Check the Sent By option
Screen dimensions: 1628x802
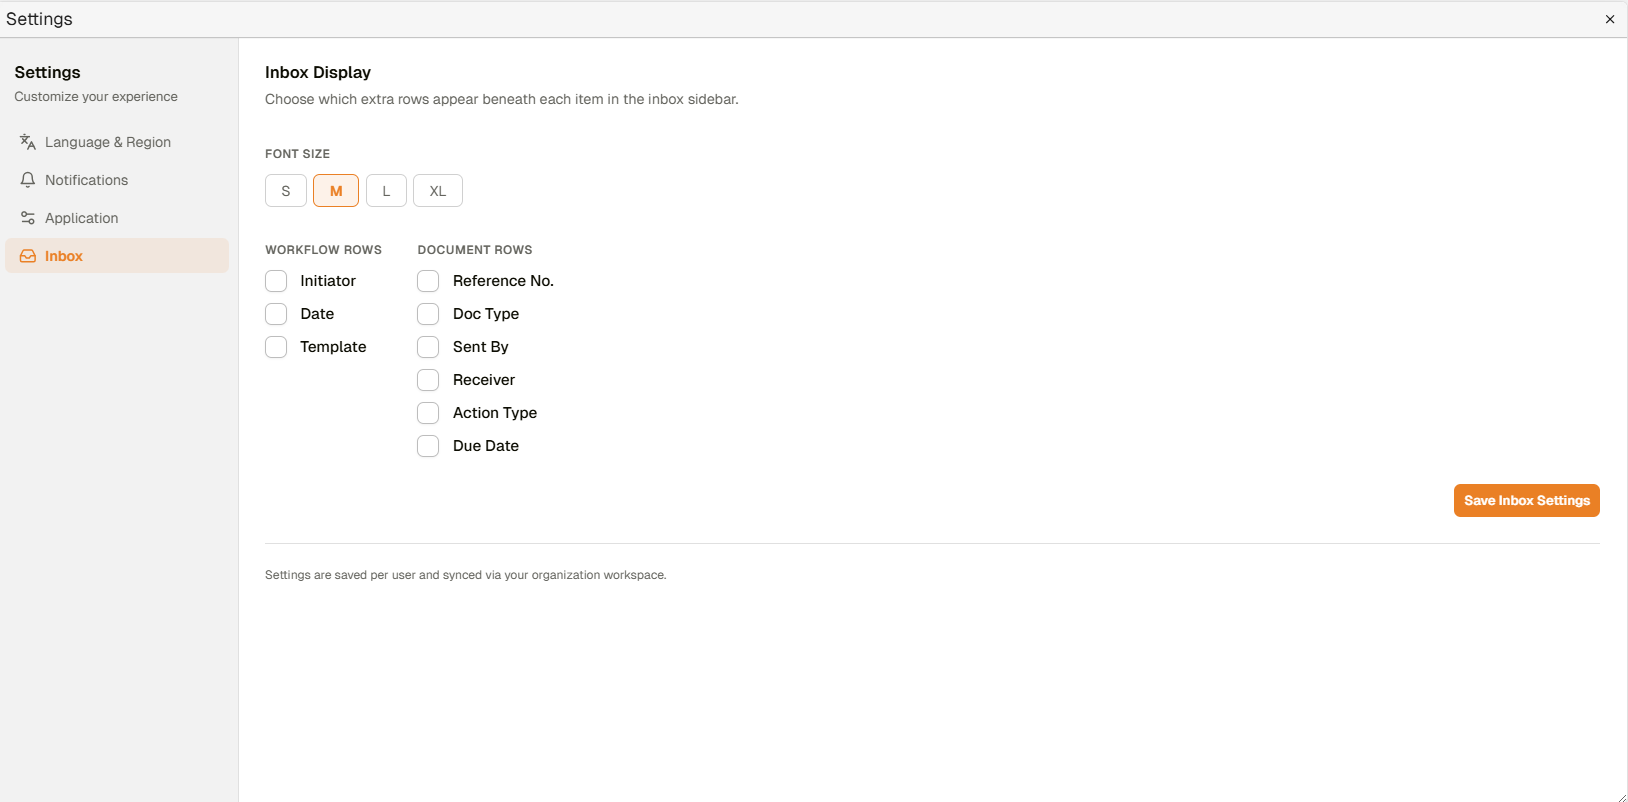click(x=428, y=347)
